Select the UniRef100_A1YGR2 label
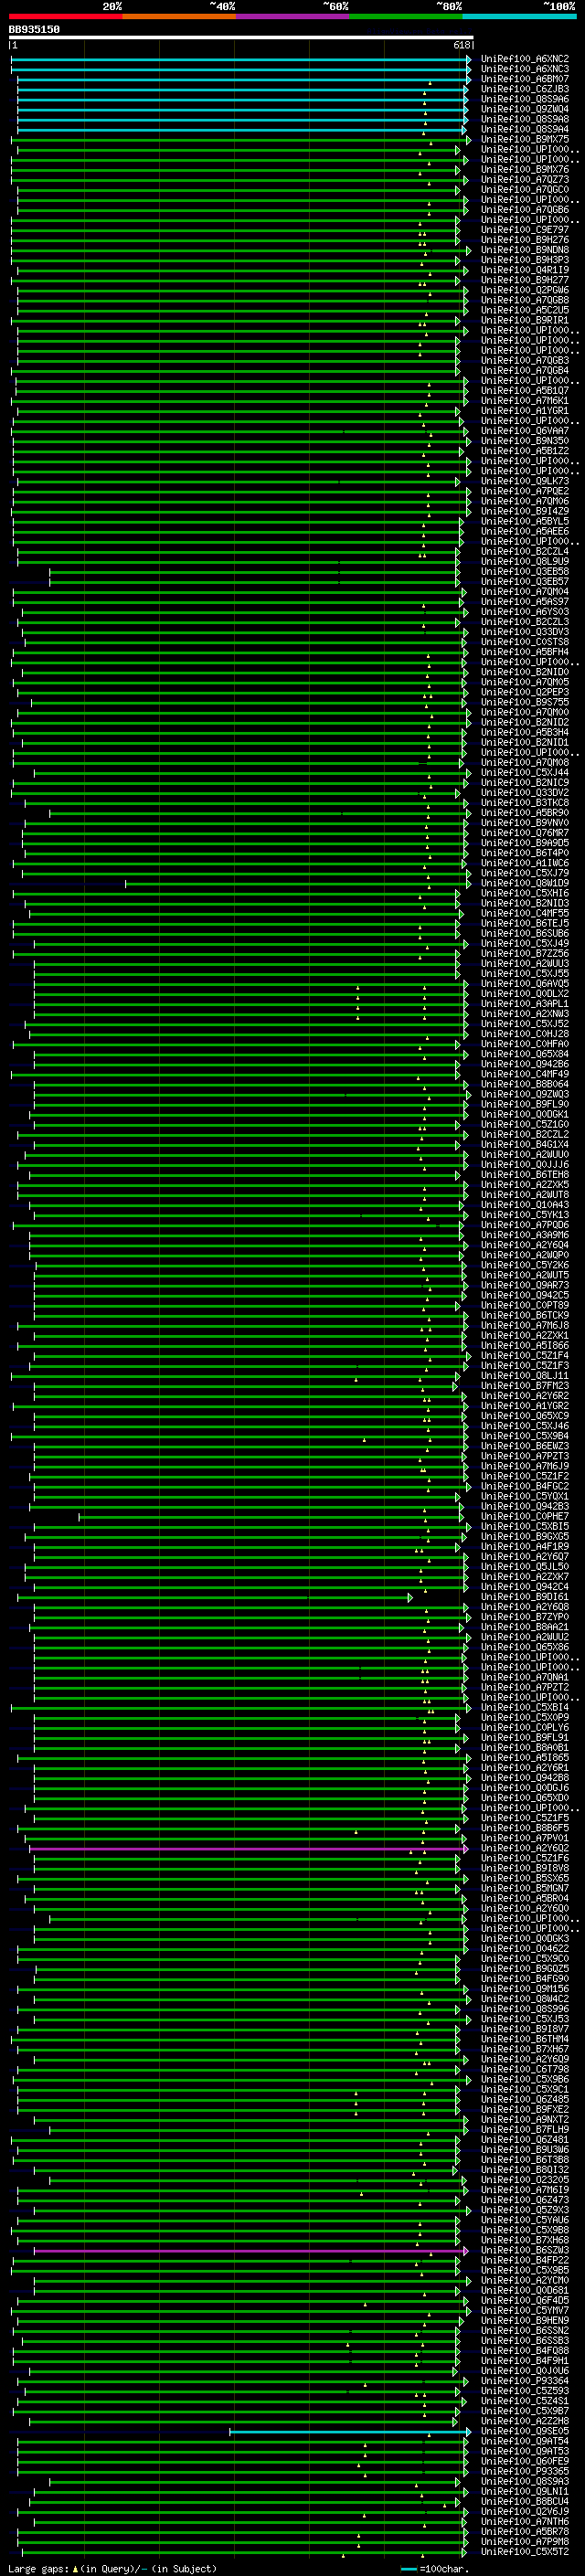The width and height of the screenshot is (585, 2576). click(x=525, y=1406)
